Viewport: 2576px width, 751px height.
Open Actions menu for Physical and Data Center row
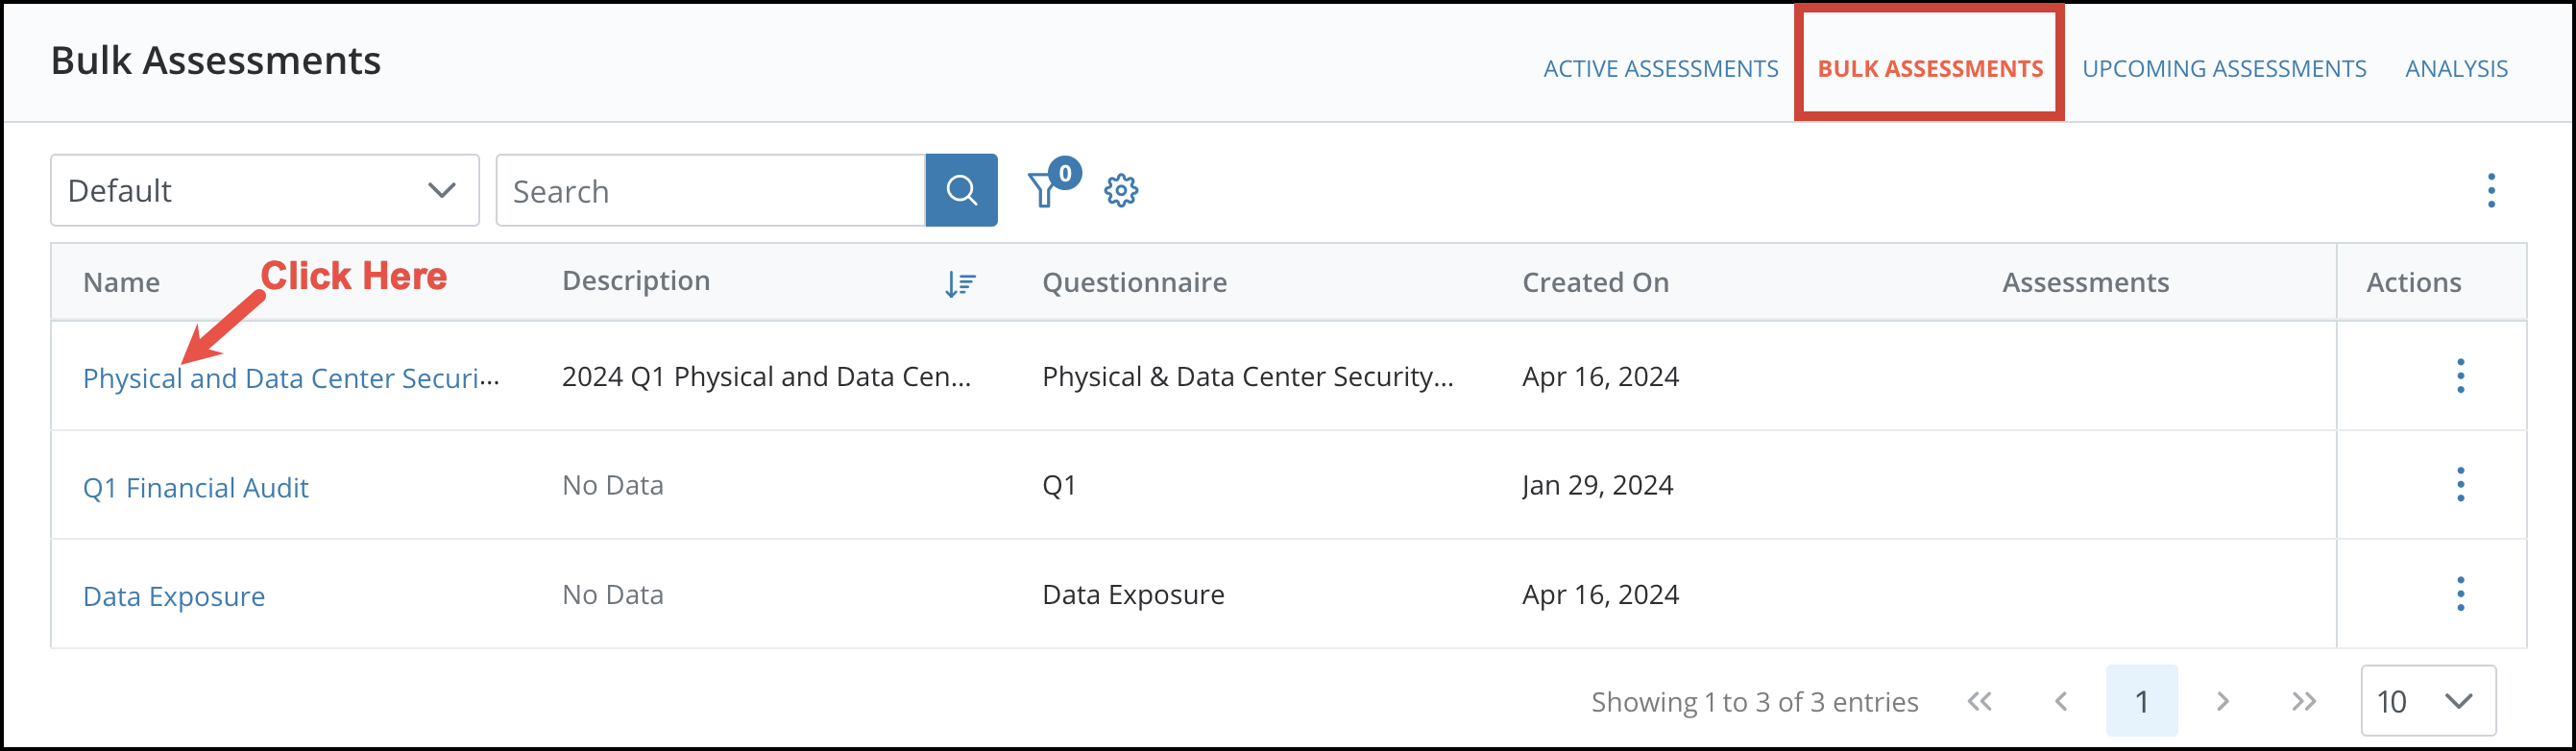click(2461, 376)
